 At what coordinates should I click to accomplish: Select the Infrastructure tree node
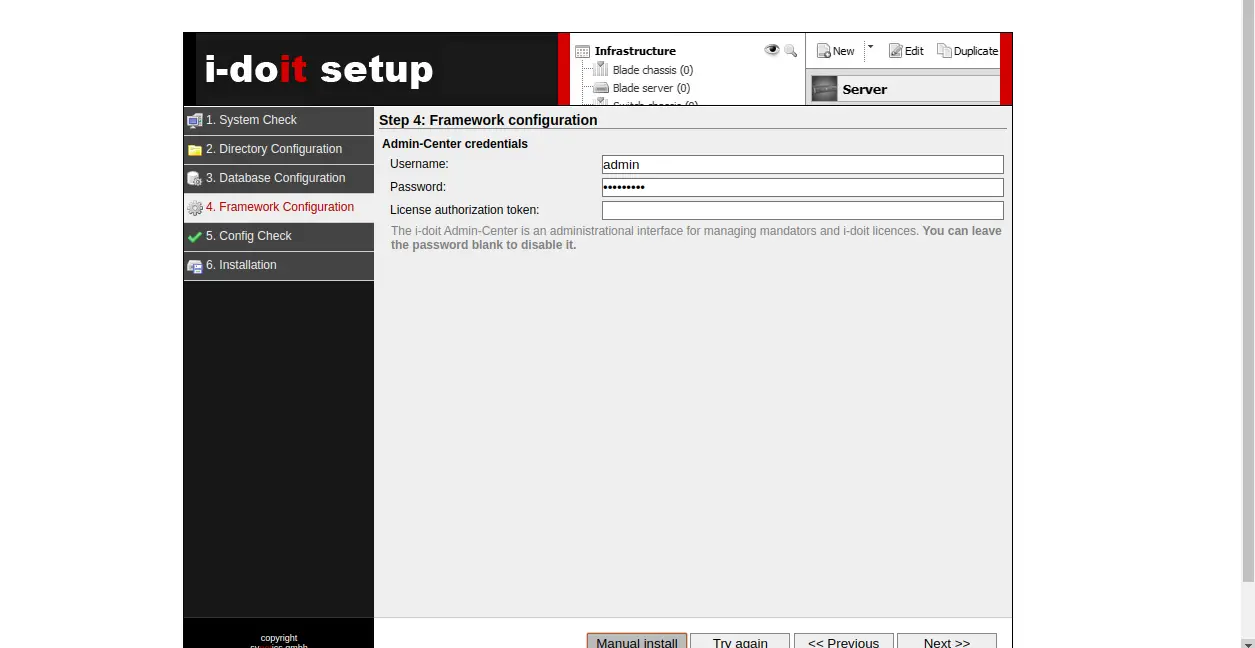(x=635, y=51)
